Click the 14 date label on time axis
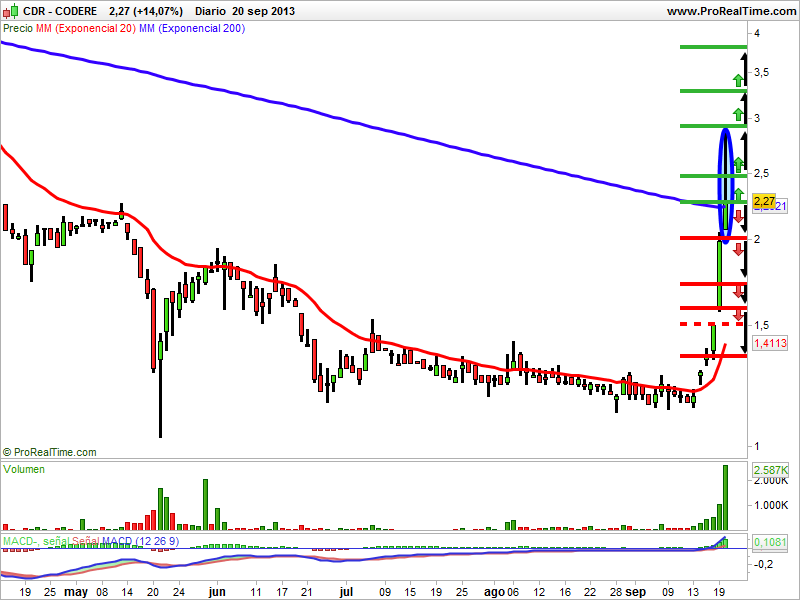 tap(127, 592)
